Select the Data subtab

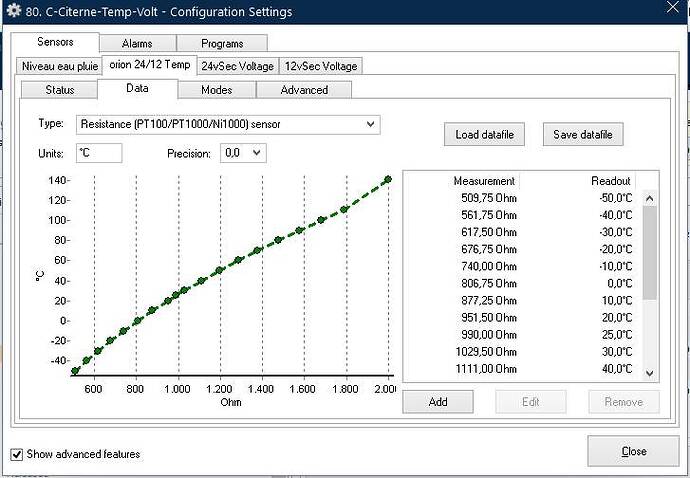(137, 88)
